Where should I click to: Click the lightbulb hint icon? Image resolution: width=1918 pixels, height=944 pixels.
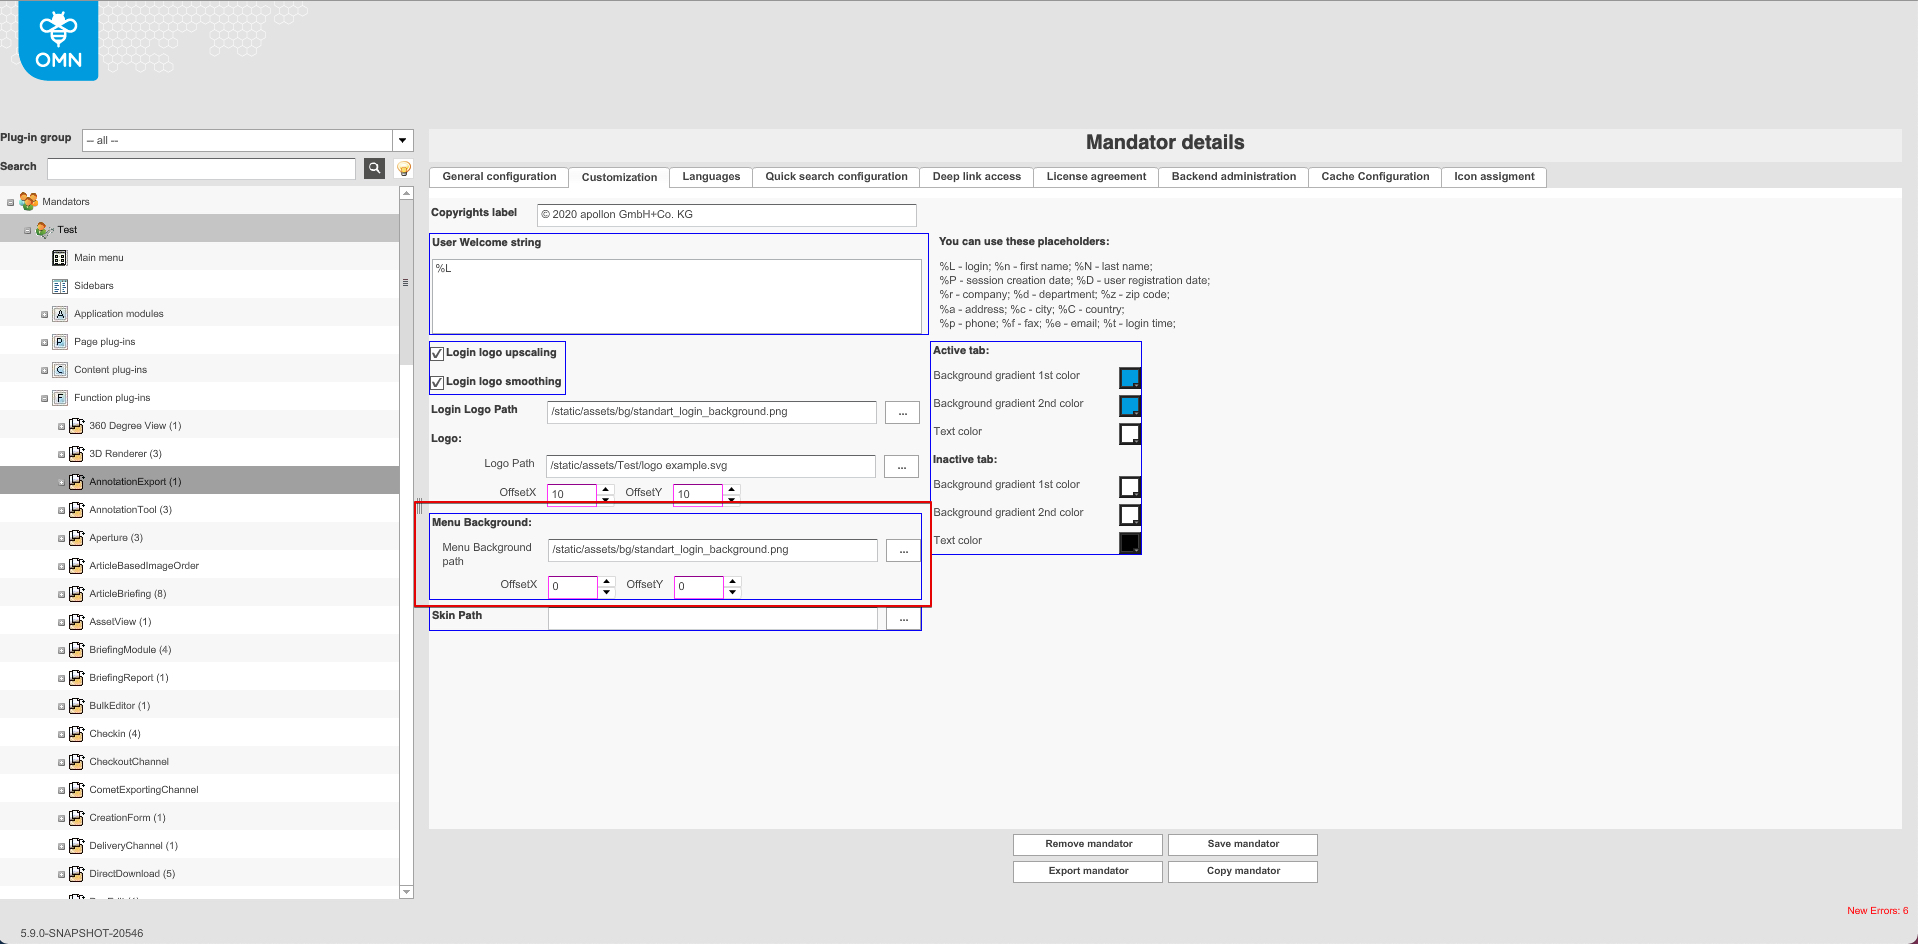404,168
